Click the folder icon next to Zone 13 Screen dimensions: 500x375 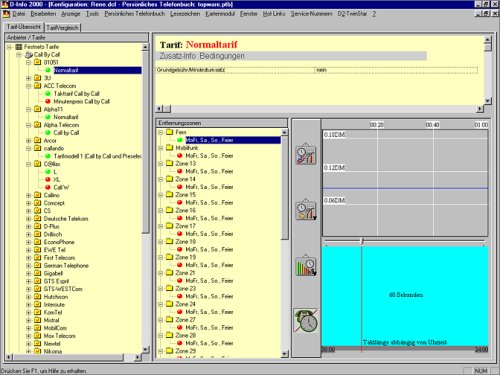click(170, 163)
